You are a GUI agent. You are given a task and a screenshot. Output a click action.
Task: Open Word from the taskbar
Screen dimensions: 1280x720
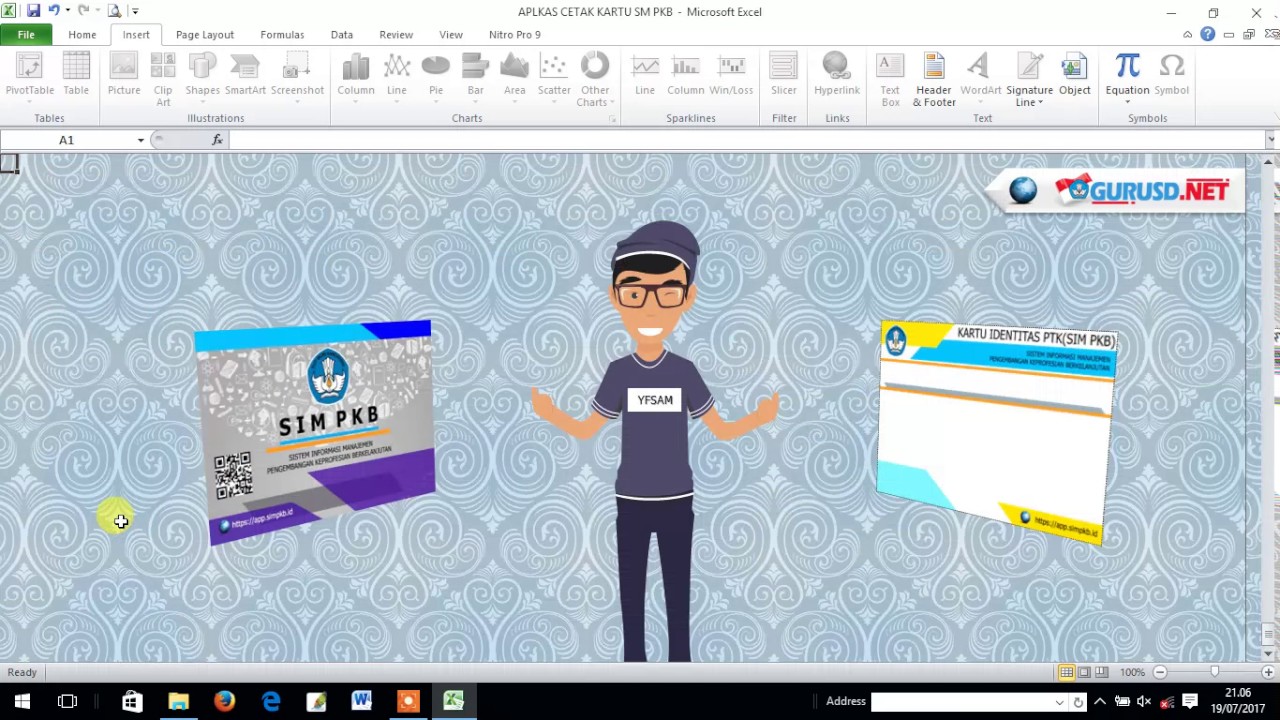coord(361,702)
